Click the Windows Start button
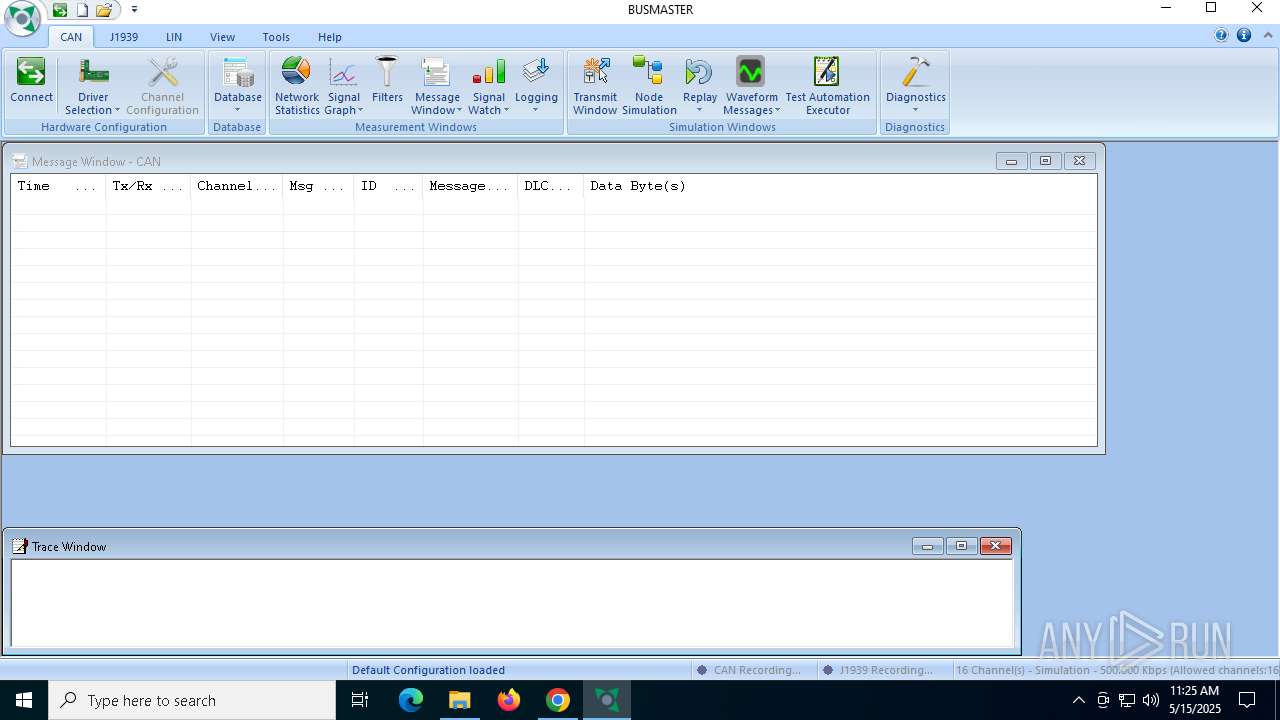This screenshot has width=1280, height=720. point(24,700)
